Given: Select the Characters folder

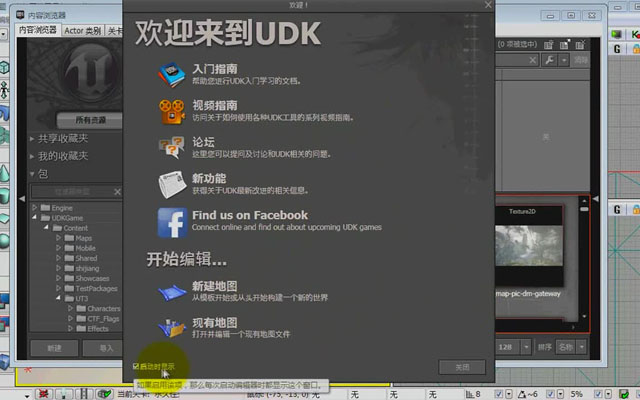Looking at the screenshot, I should (104, 309).
